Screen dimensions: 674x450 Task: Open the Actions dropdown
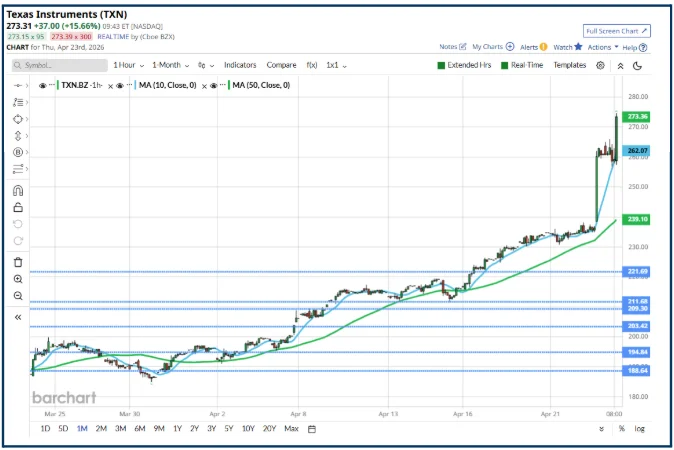coord(603,47)
